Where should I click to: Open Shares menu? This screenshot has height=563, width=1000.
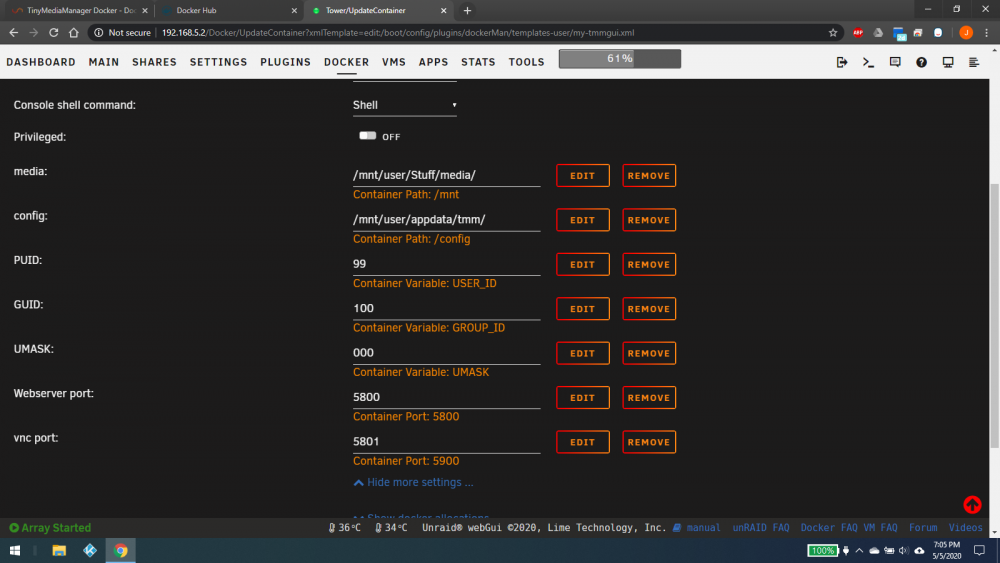(154, 62)
